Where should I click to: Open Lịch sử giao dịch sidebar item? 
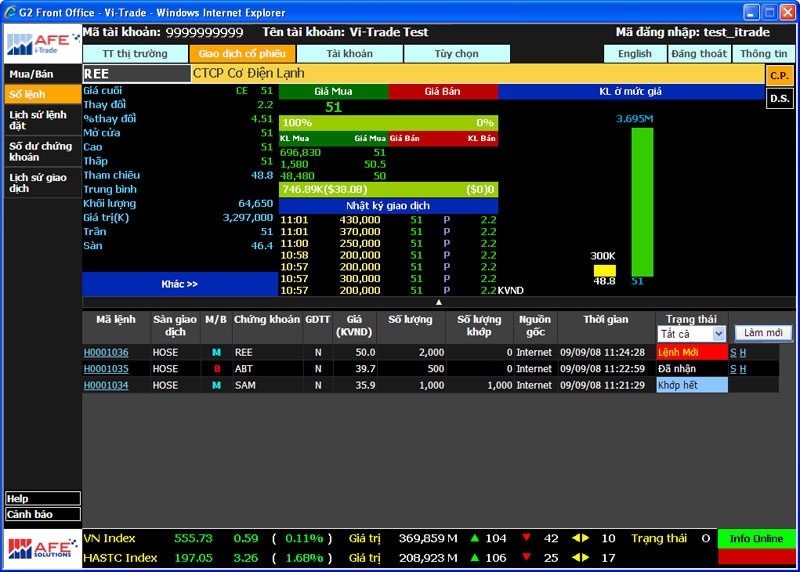pos(43,183)
